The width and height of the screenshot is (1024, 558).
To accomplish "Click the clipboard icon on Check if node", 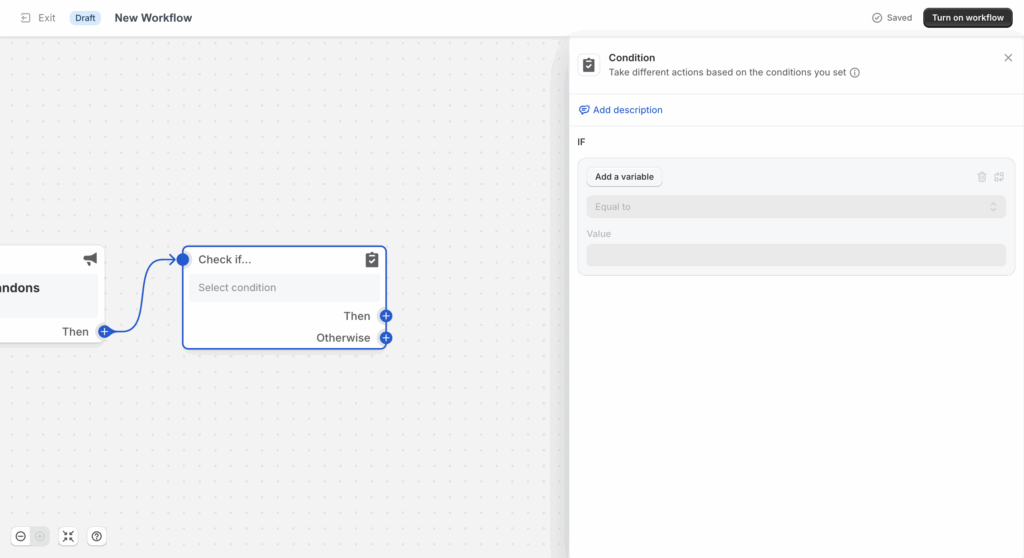I will (372, 259).
